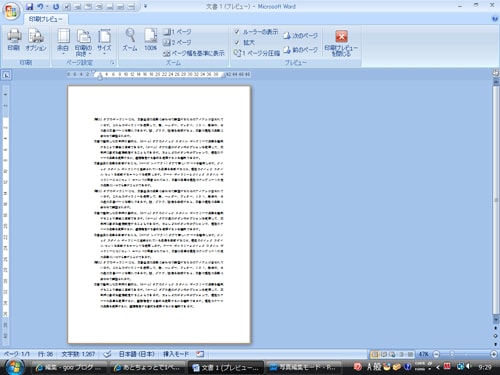The height and width of the screenshot is (375, 500).
Task: Select the Print Preview ribbon tab
Action: [46, 19]
